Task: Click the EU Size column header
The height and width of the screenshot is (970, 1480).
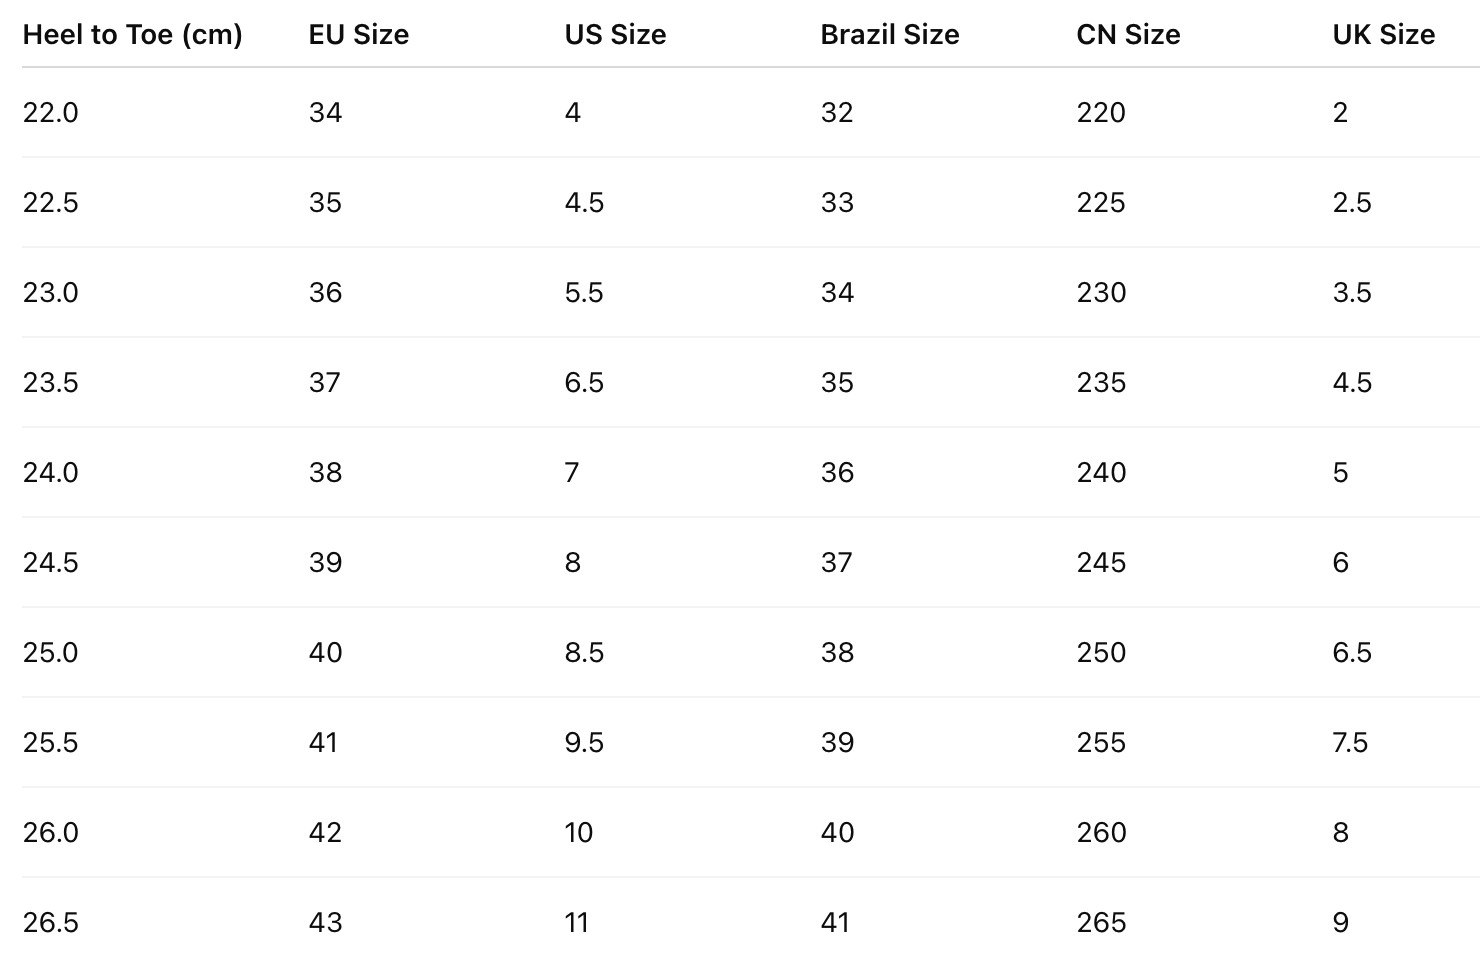Action: click(x=358, y=35)
